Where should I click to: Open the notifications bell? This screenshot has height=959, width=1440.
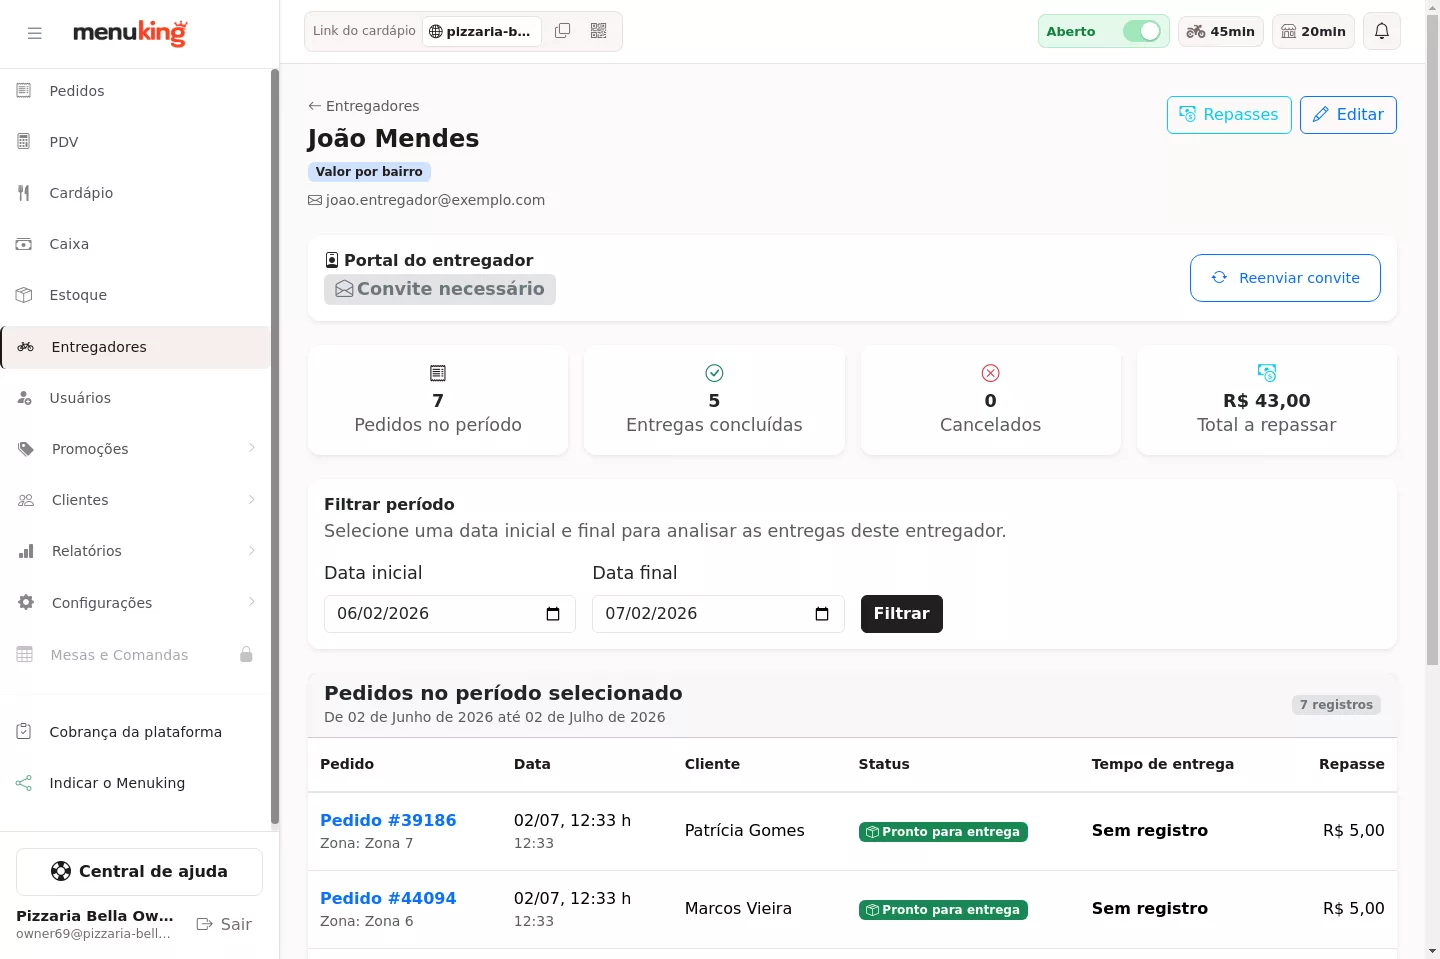(x=1382, y=31)
